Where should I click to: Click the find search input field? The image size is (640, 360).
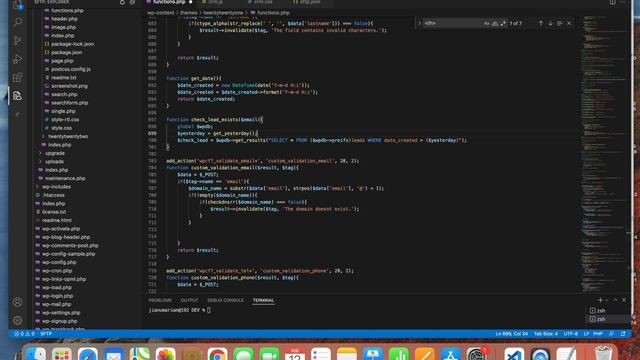tap(452, 23)
